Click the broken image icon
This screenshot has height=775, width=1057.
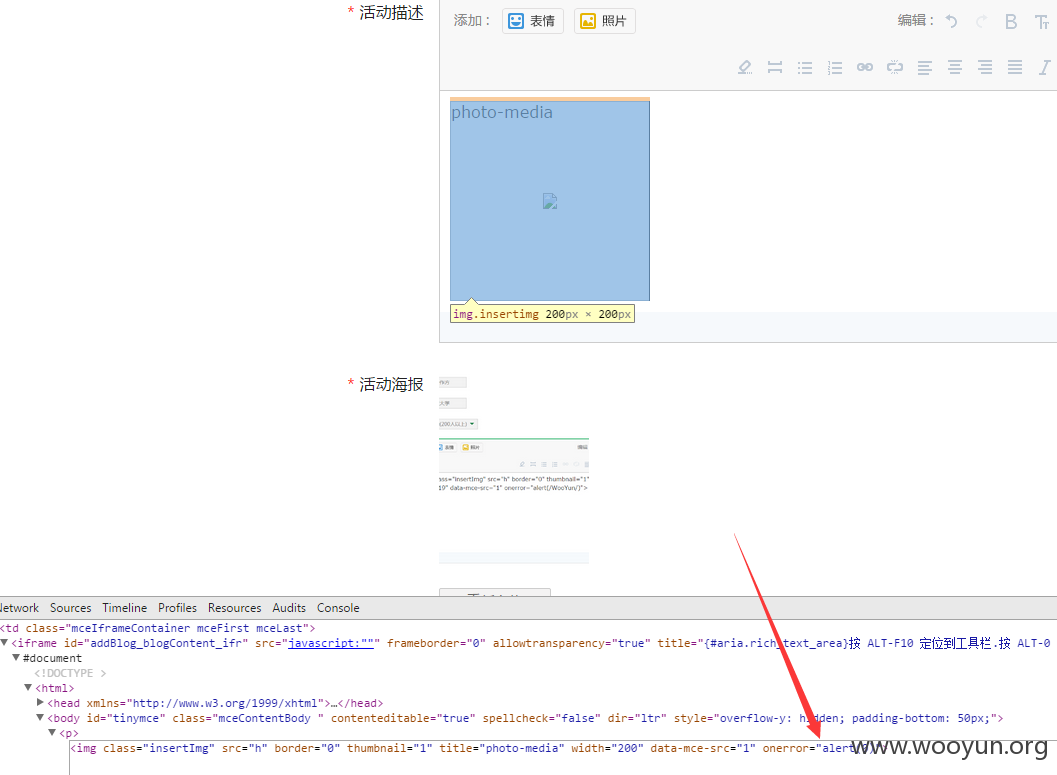[550, 201]
